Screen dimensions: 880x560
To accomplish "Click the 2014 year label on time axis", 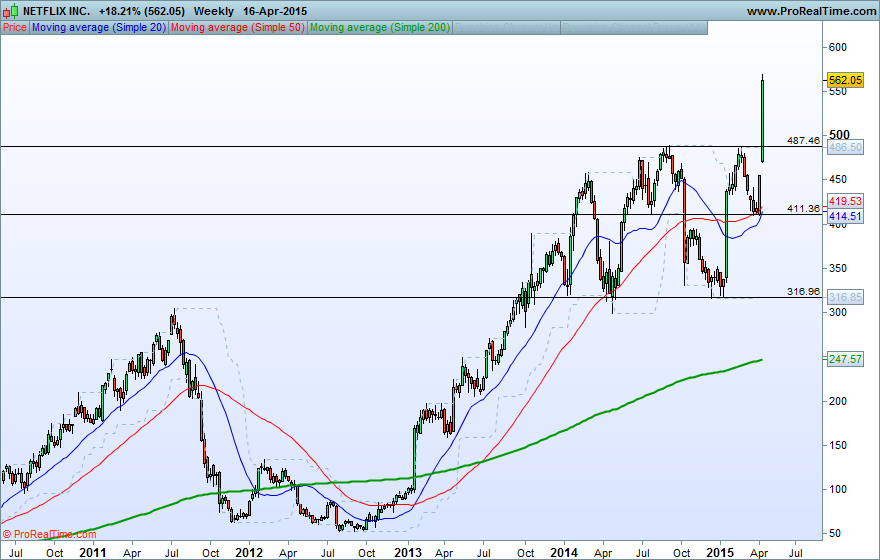I will pos(564,552).
